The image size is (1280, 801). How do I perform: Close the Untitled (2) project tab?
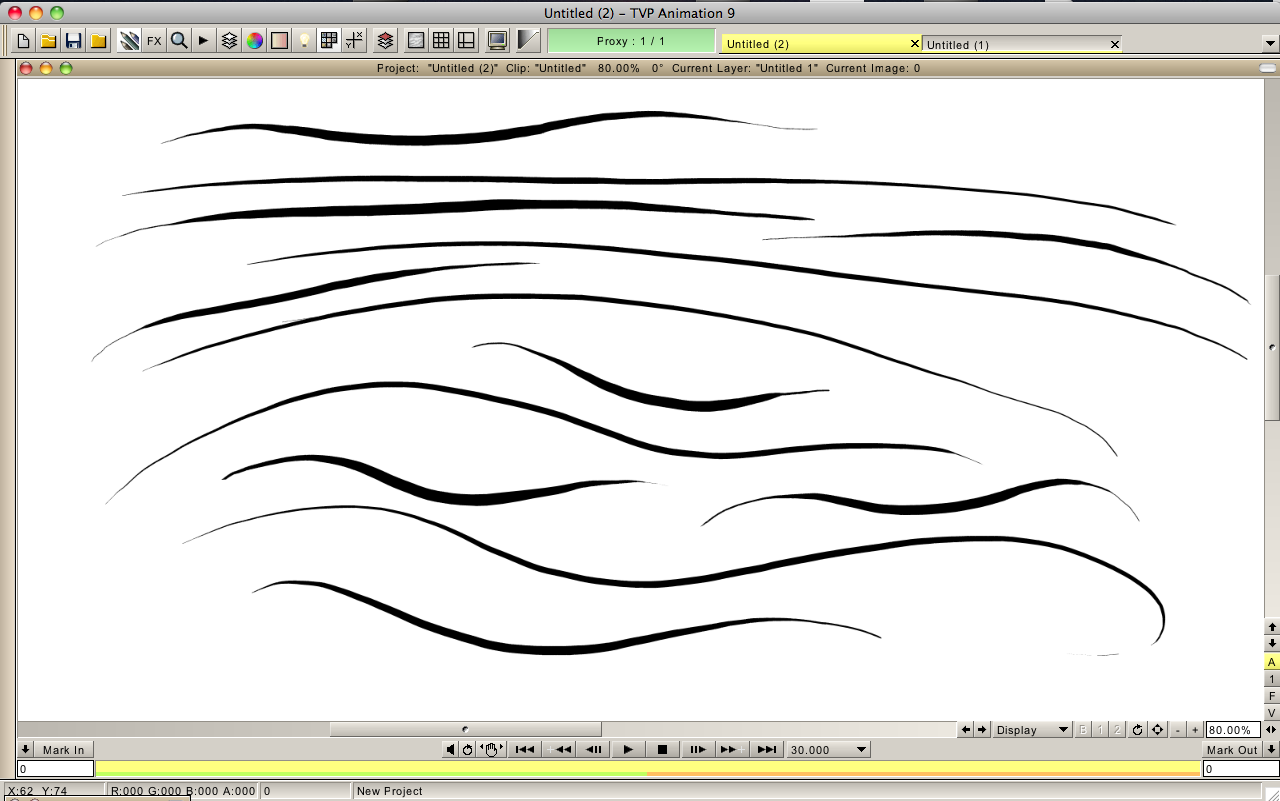[914, 44]
